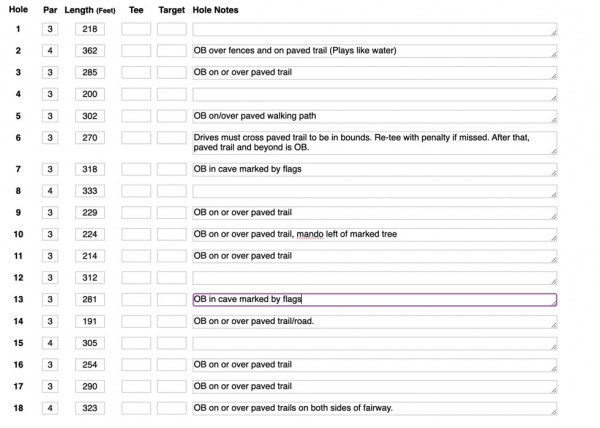Click hole 5 notes about walking path
Screen dimensions: 600x428
click(373, 116)
